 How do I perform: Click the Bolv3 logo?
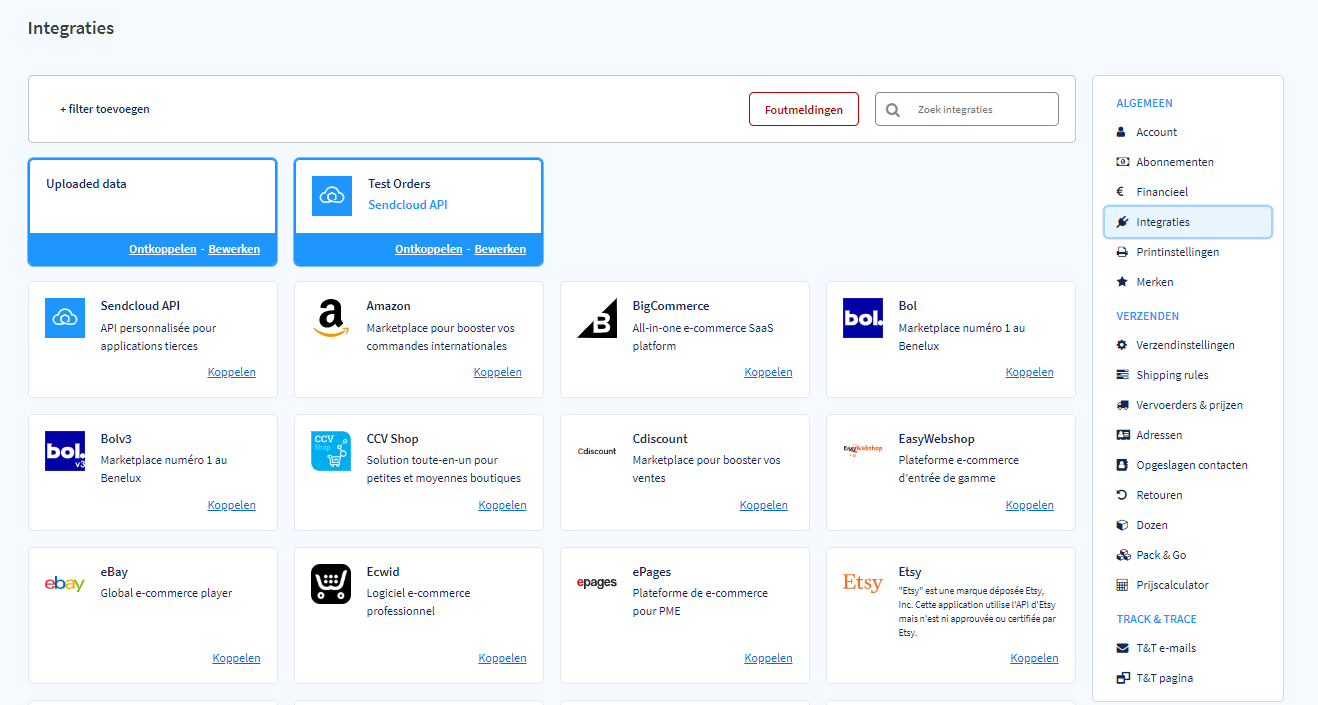pos(65,451)
